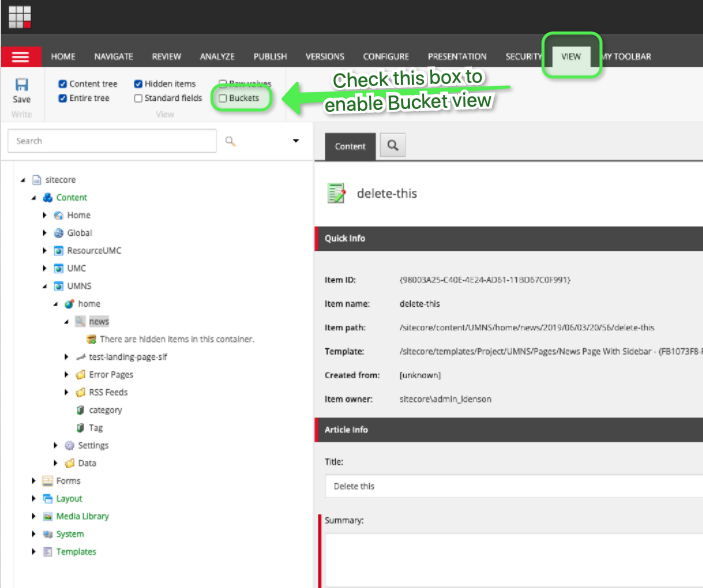The width and height of the screenshot is (703, 588).
Task: Click the sitecore root document icon
Action: (x=37, y=180)
